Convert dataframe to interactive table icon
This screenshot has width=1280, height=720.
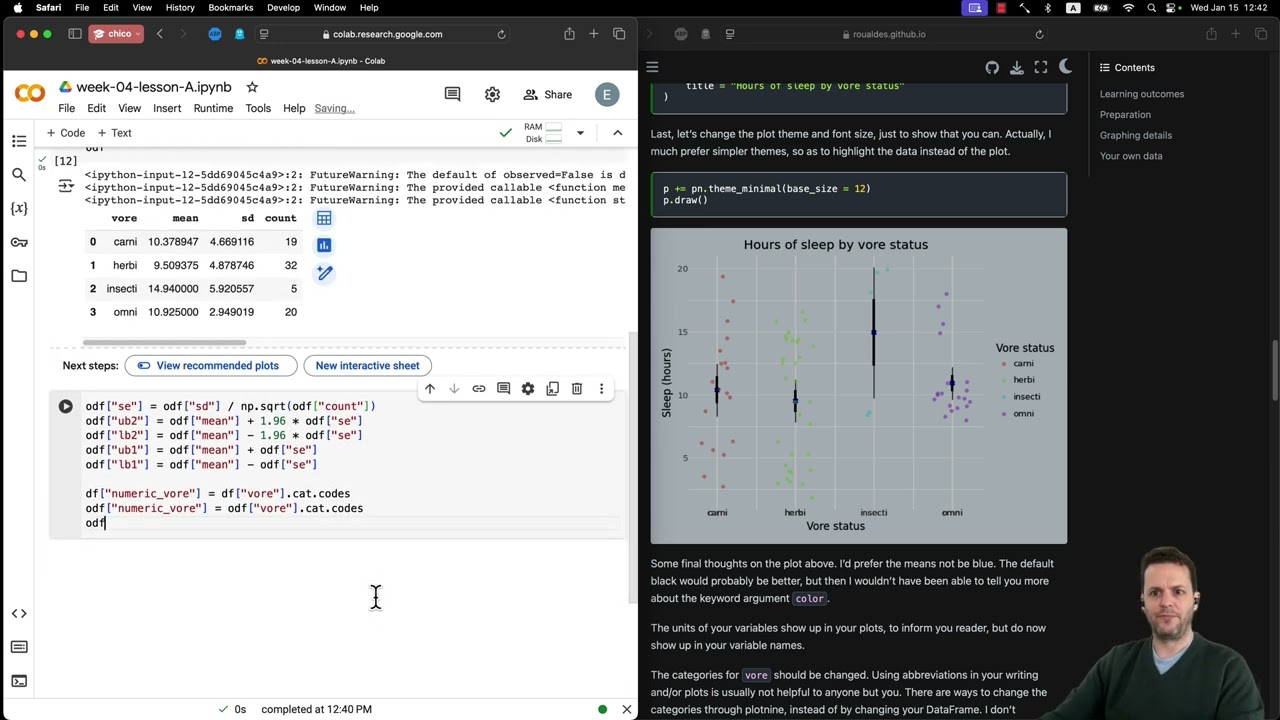tap(324, 218)
